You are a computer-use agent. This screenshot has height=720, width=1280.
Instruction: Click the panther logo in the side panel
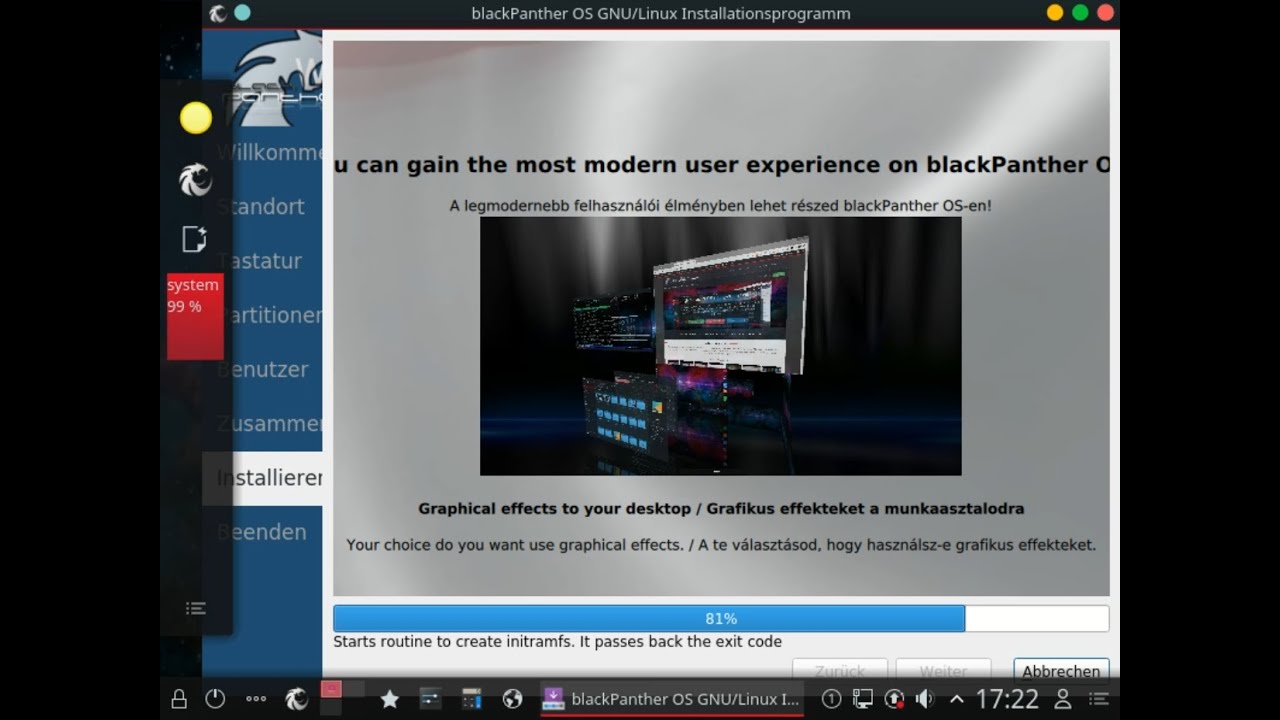pyautogui.click(x=196, y=179)
